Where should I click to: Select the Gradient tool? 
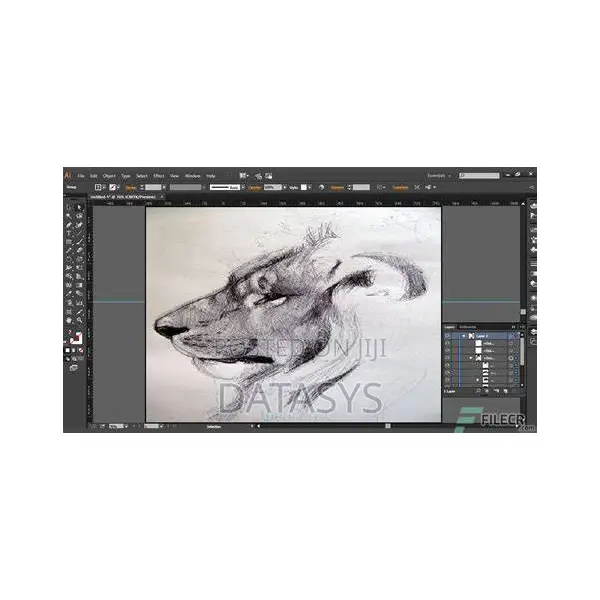coord(79,285)
